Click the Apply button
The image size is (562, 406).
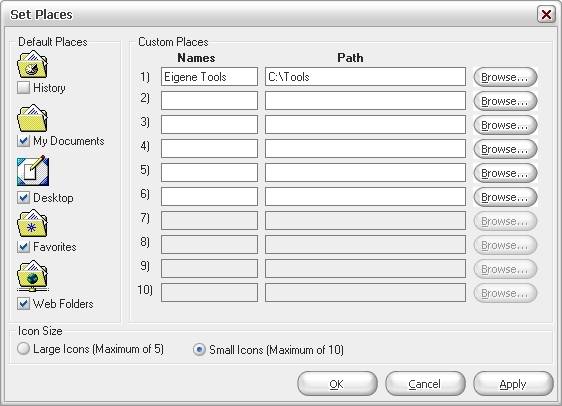tap(513, 384)
